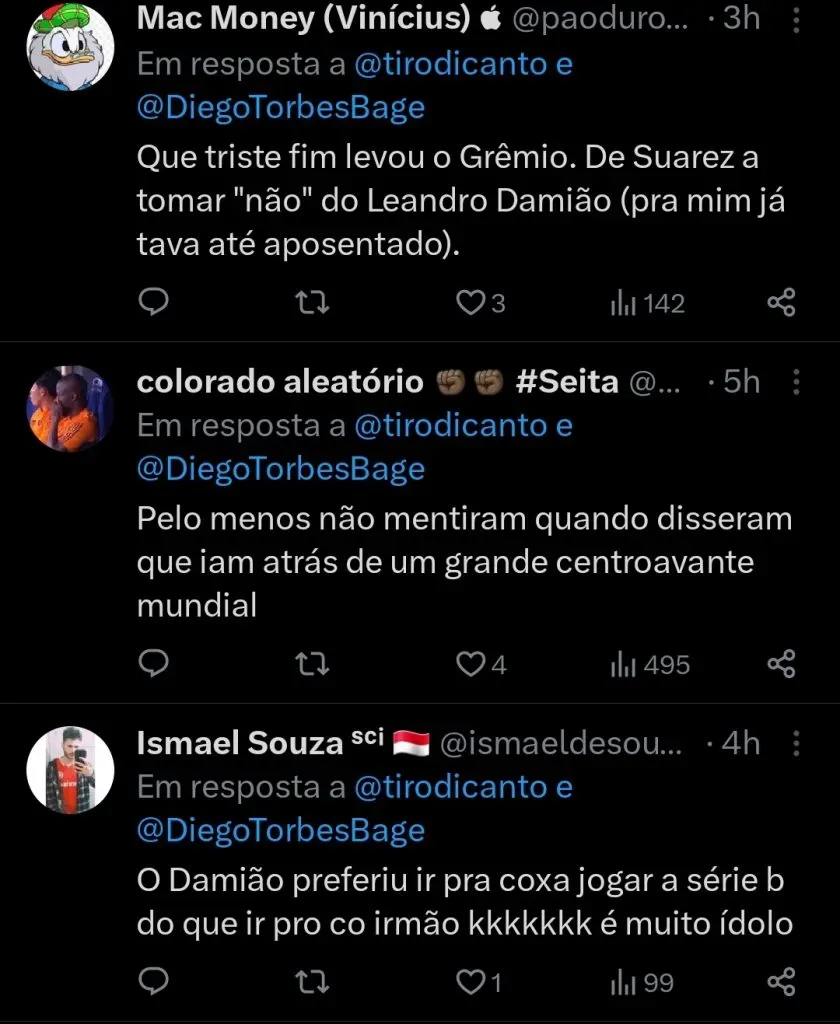View analytics showing 495 views
The height and width of the screenshot is (1024, 840).
pos(649,664)
